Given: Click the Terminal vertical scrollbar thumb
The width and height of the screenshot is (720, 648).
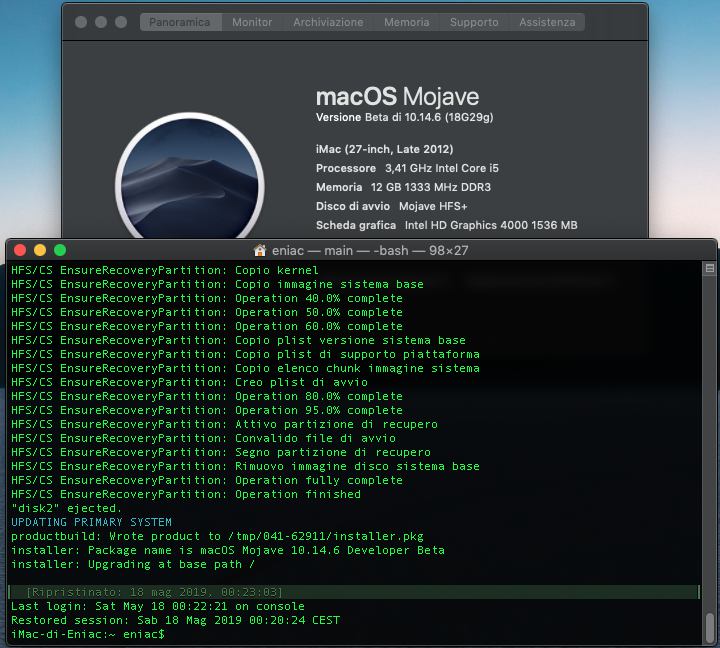Looking at the screenshot, I should (x=710, y=628).
